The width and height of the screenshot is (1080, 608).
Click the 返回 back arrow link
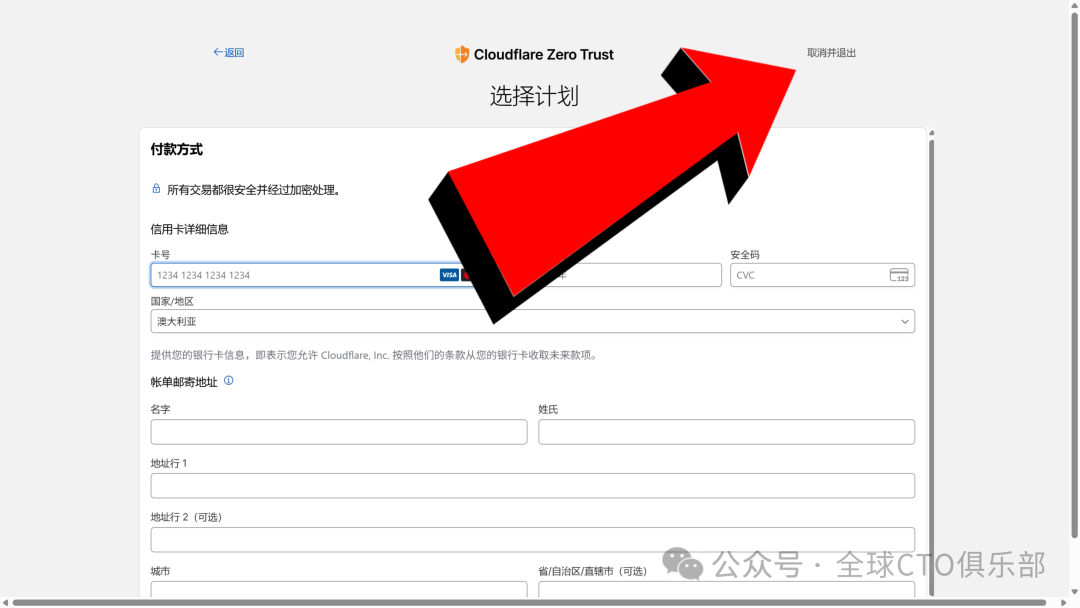[228, 53]
